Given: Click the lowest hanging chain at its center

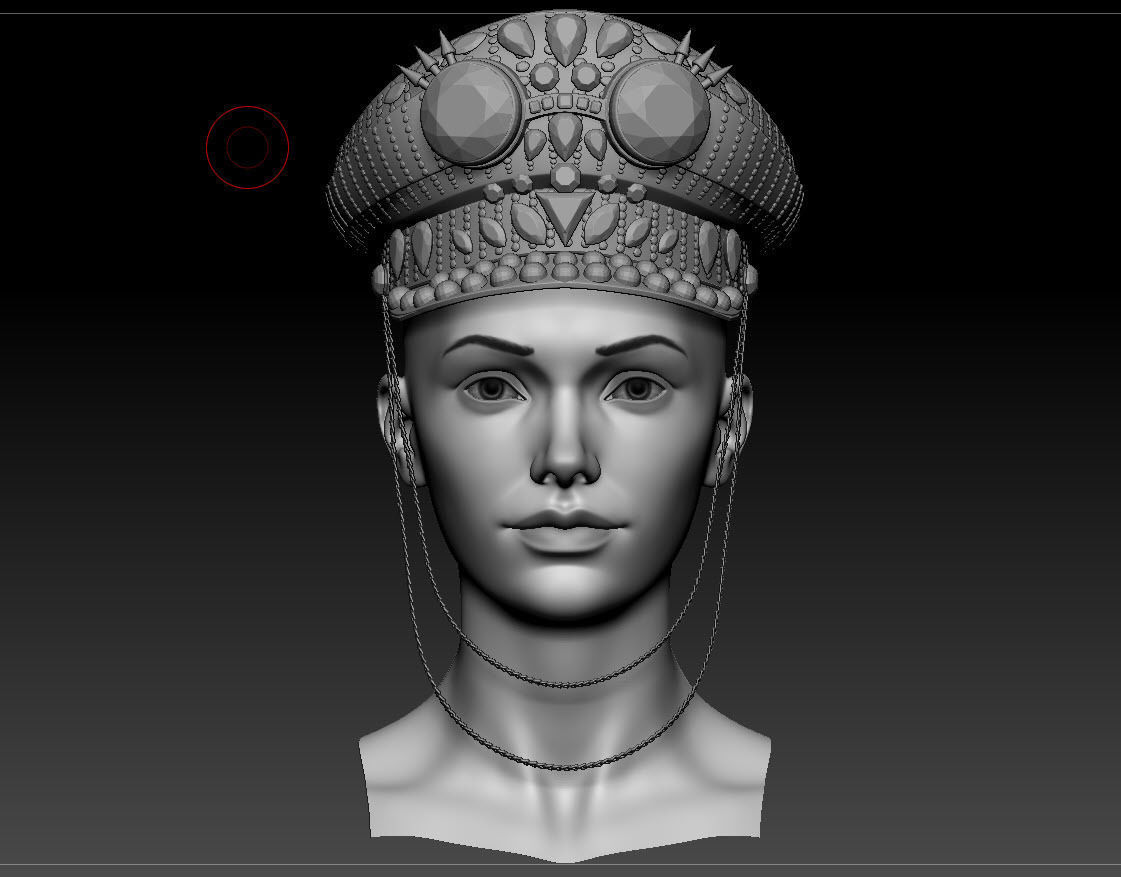Looking at the screenshot, I should [x=565, y=766].
